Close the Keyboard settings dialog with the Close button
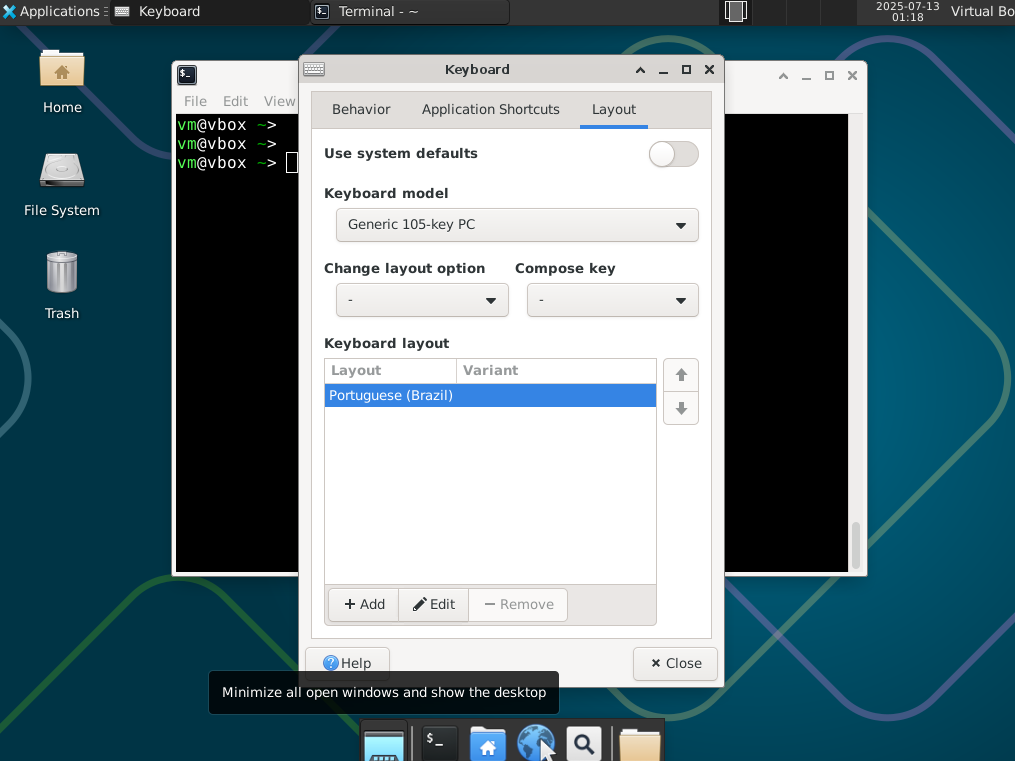The height and width of the screenshot is (761, 1015). pyautogui.click(x=675, y=663)
